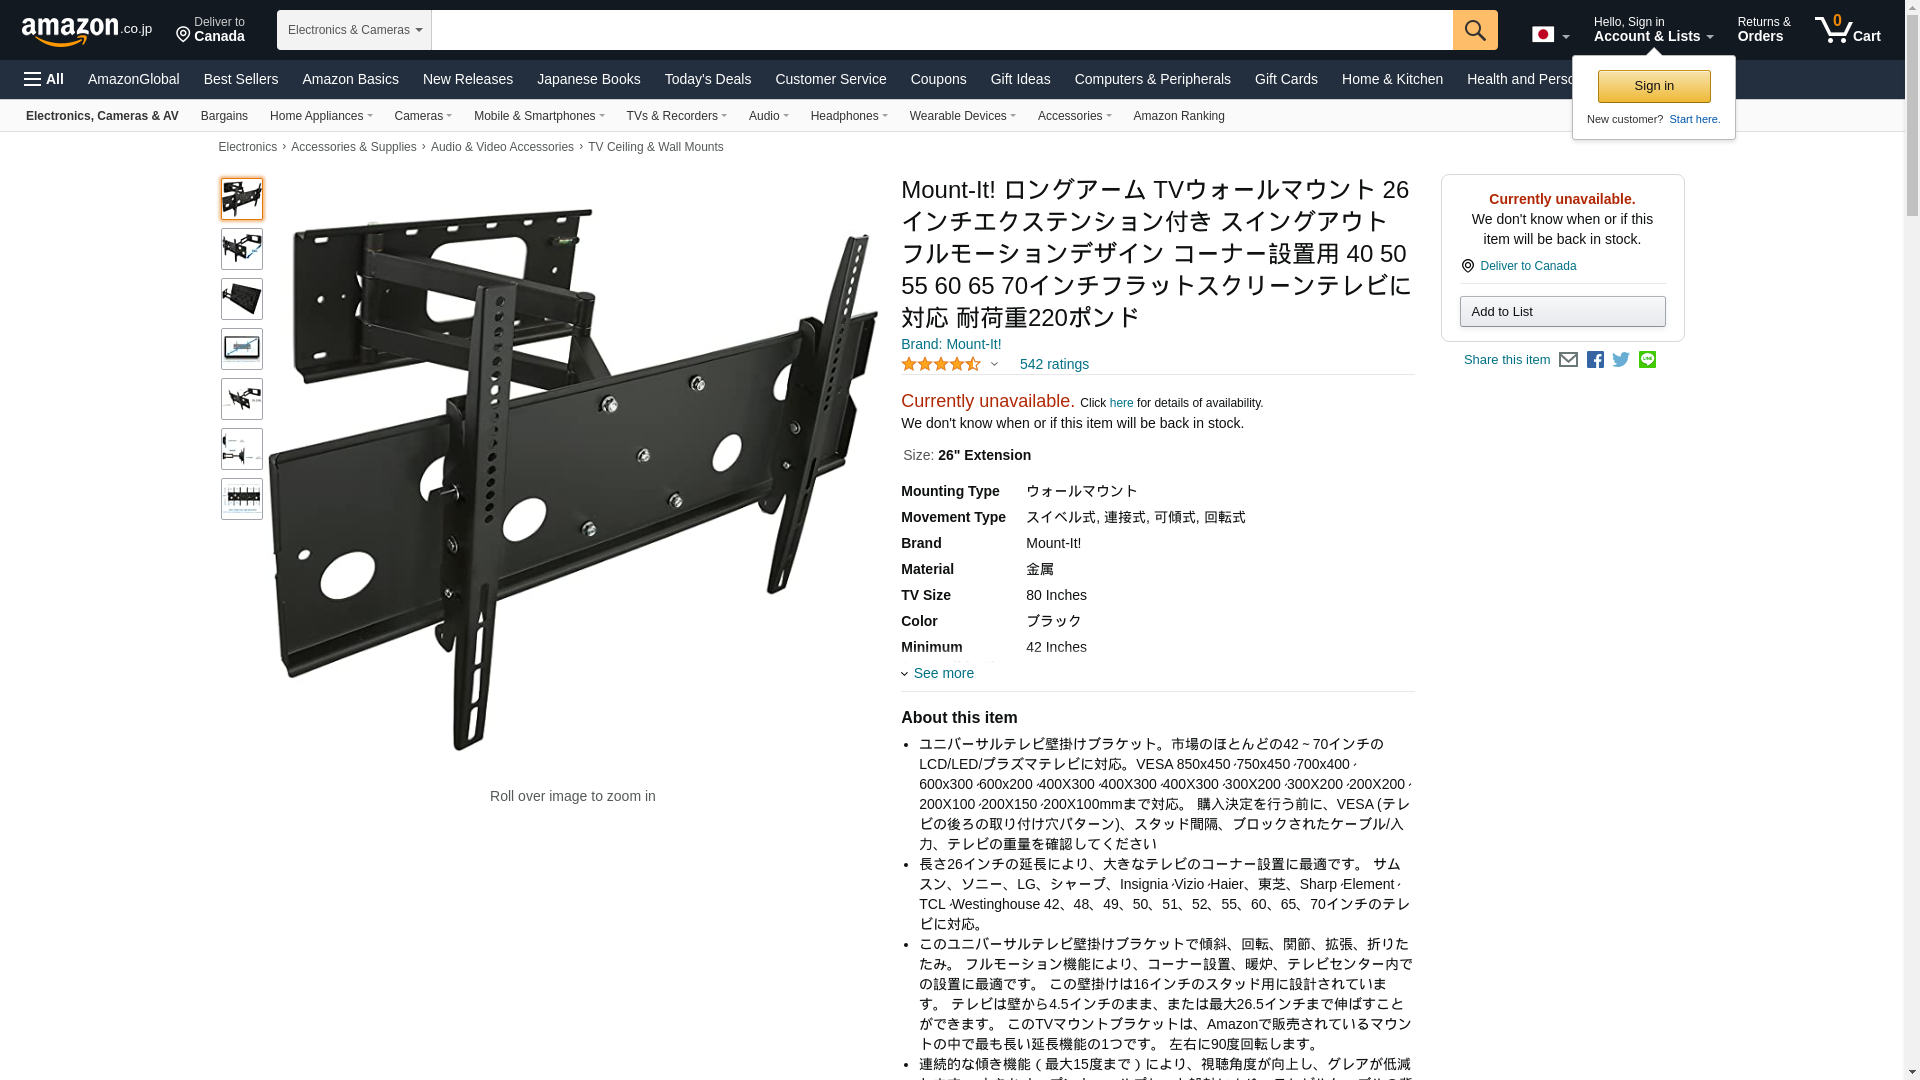1920x1080 pixels.
Task: Open the Headphones submenu
Action: (x=849, y=116)
